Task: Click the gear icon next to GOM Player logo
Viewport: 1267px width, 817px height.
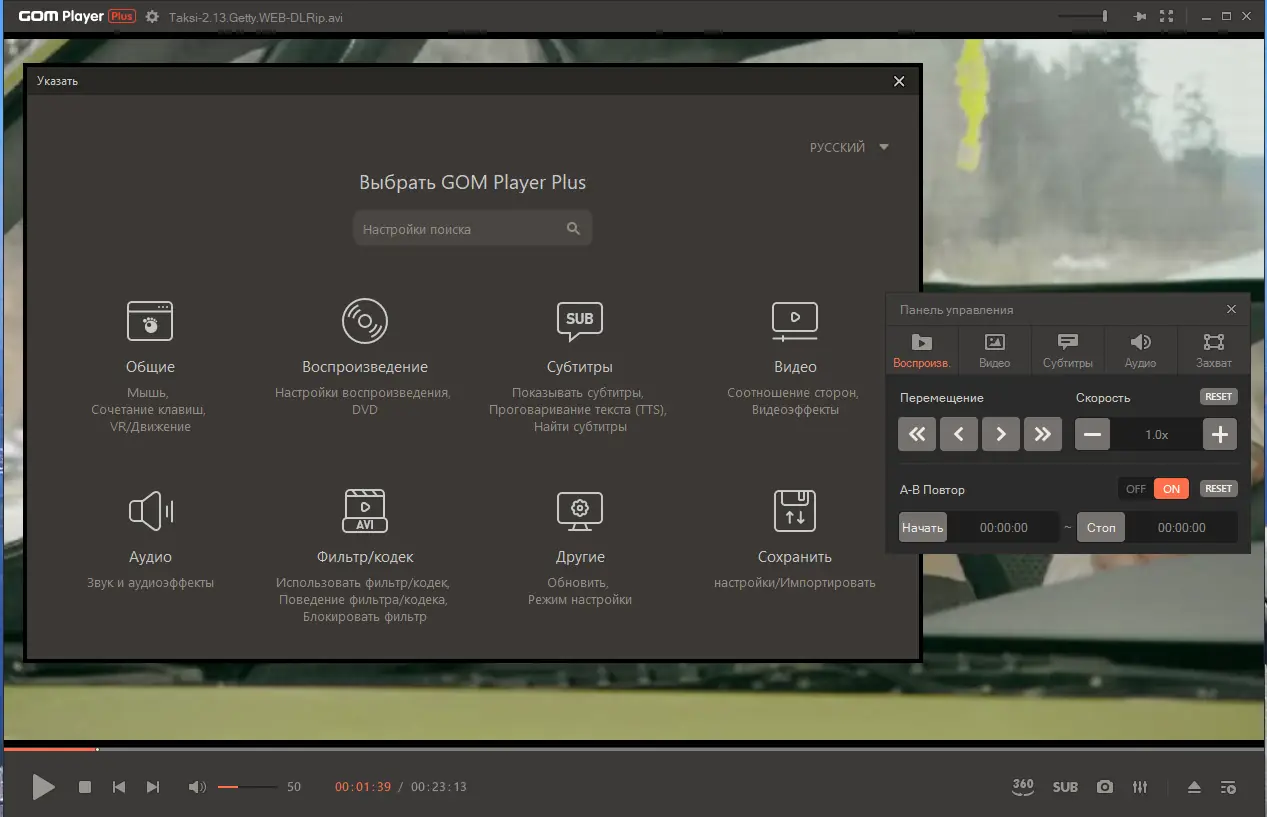Action: point(152,17)
